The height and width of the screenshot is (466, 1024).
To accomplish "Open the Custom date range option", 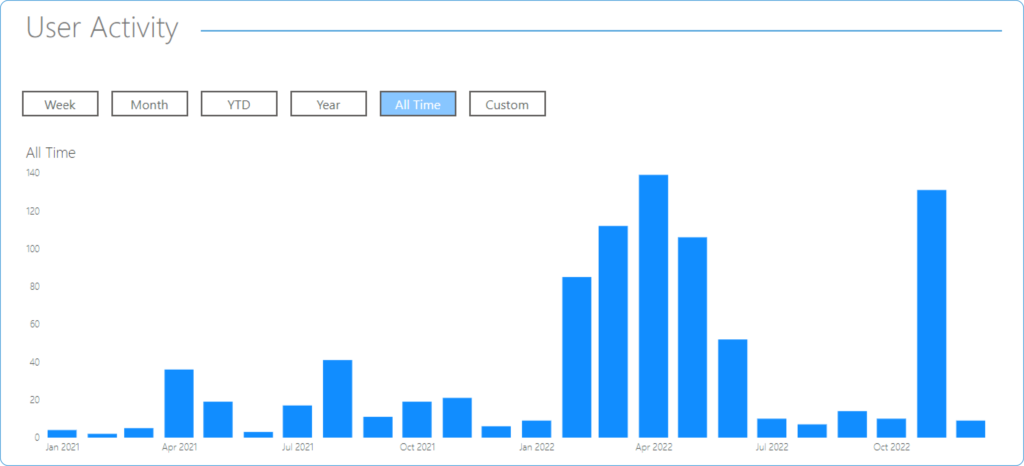I will click(x=507, y=104).
